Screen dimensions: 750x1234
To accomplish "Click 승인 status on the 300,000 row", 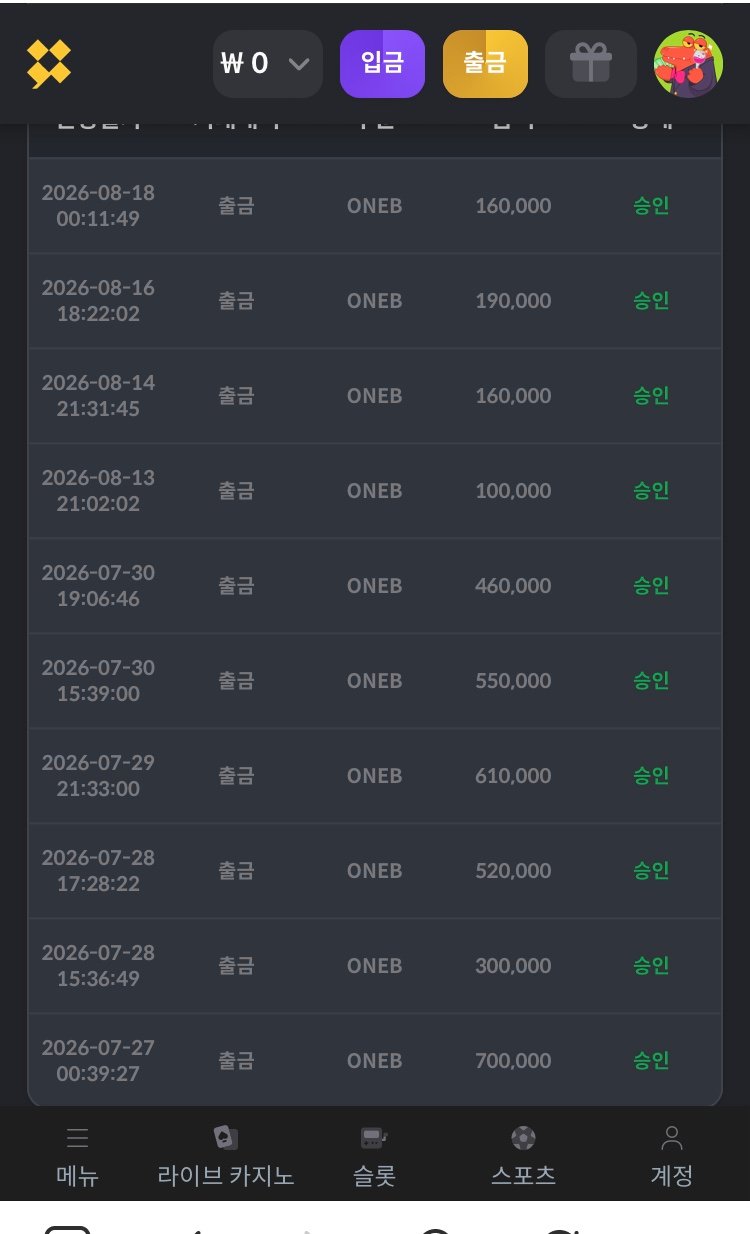I will (x=651, y=966).
